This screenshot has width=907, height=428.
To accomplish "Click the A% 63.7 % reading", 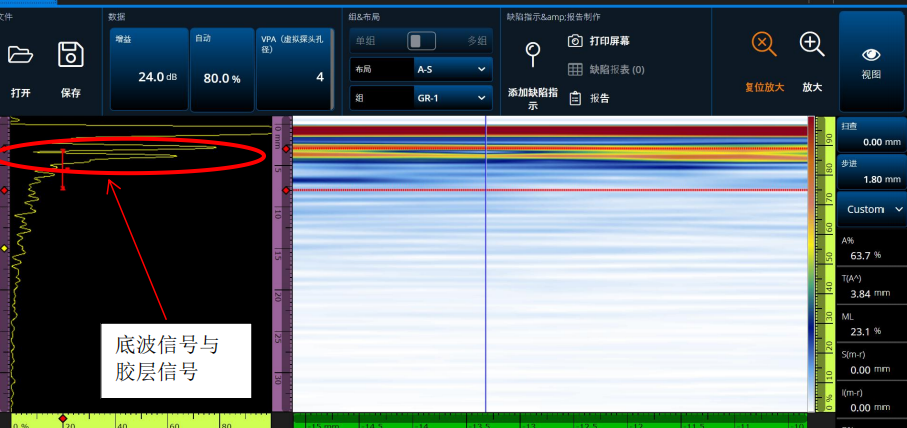I will tap(871, 248).
